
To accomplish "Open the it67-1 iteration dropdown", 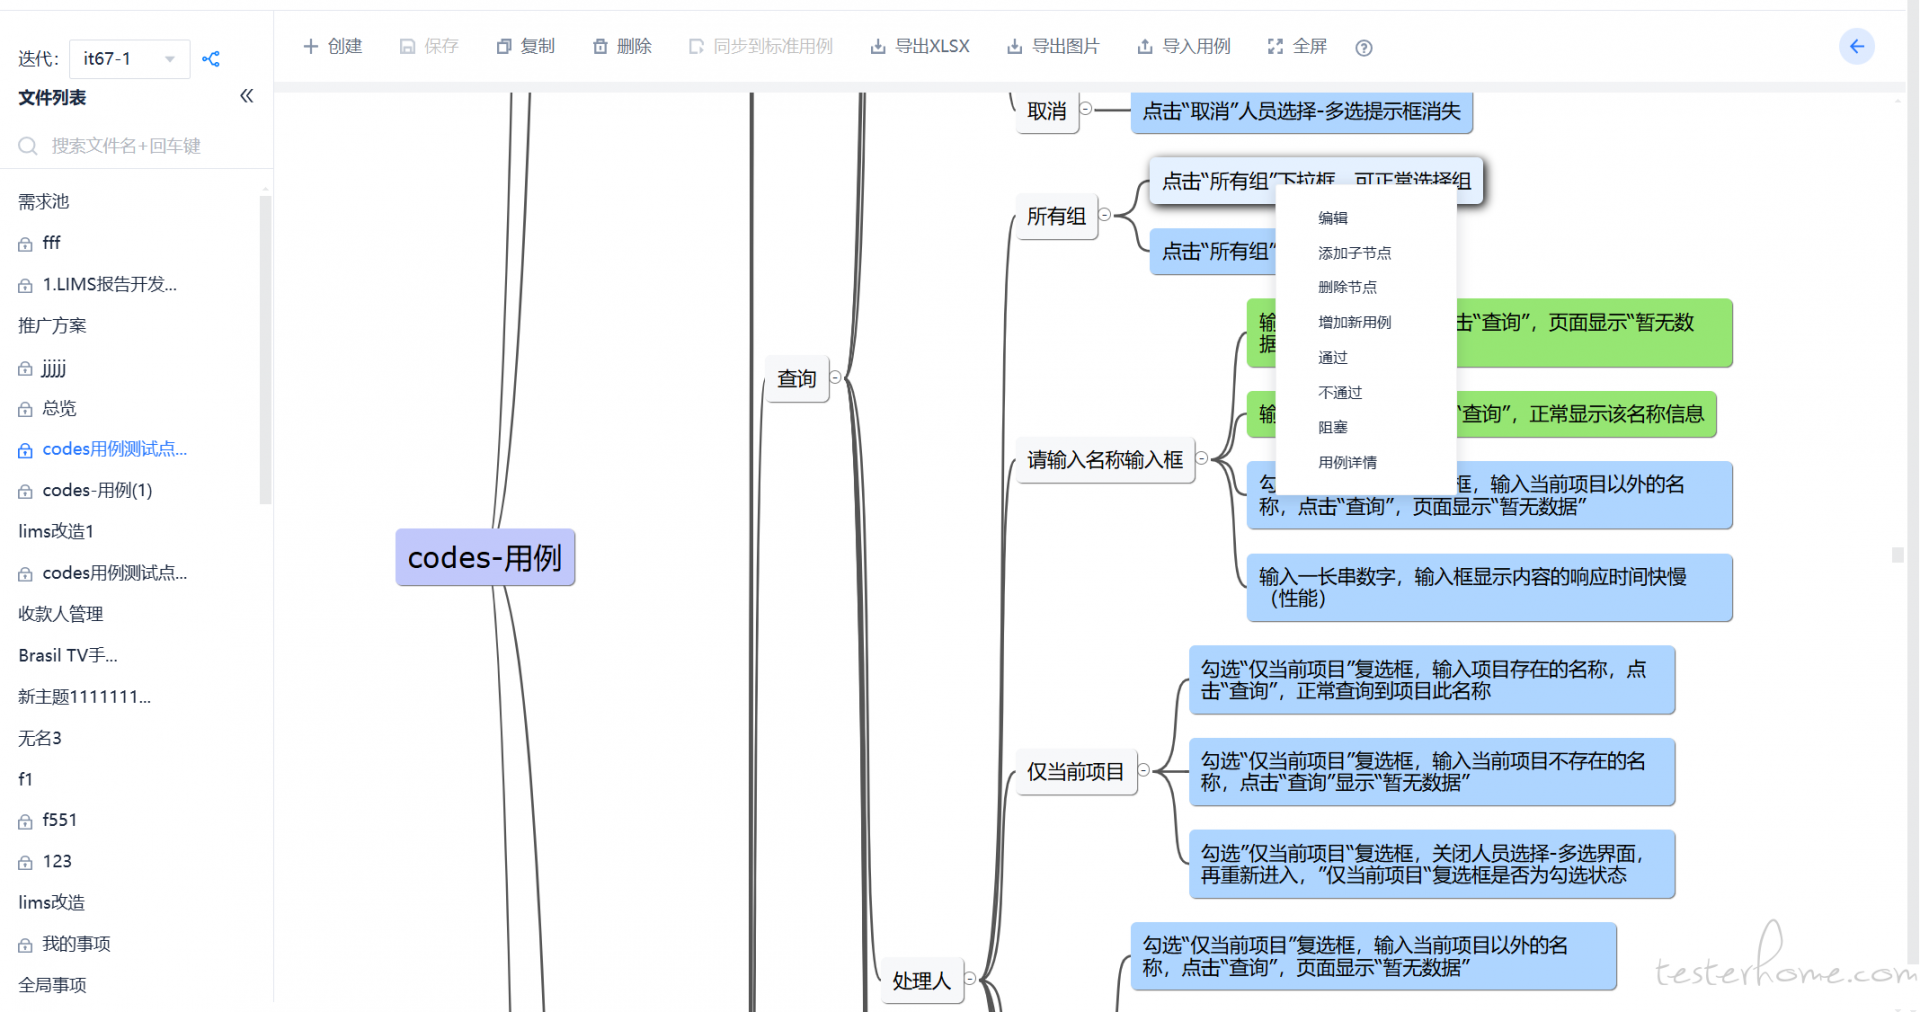I will click(x=129, y=59).
